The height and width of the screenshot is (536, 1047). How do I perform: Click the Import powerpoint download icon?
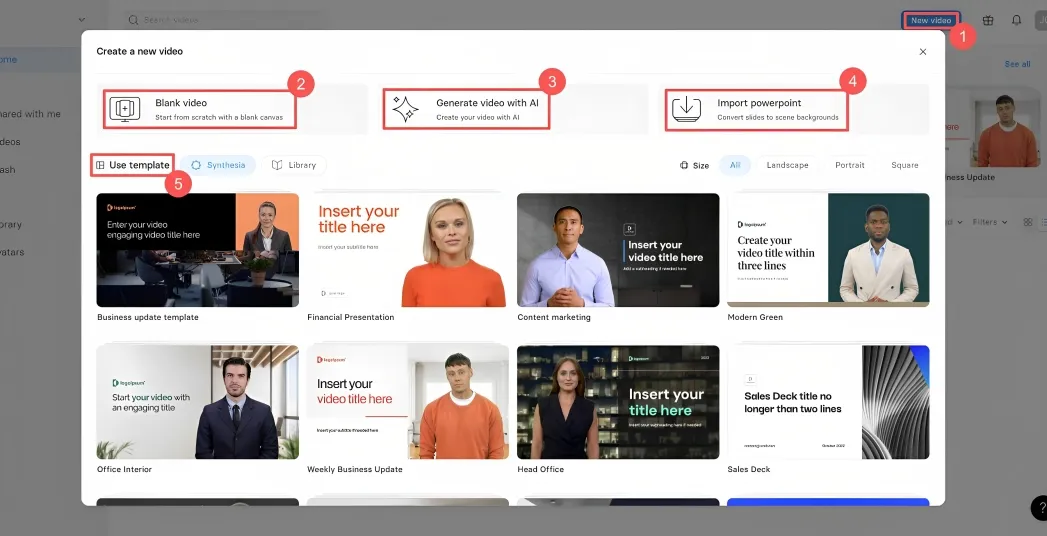[x=686, y=109]
